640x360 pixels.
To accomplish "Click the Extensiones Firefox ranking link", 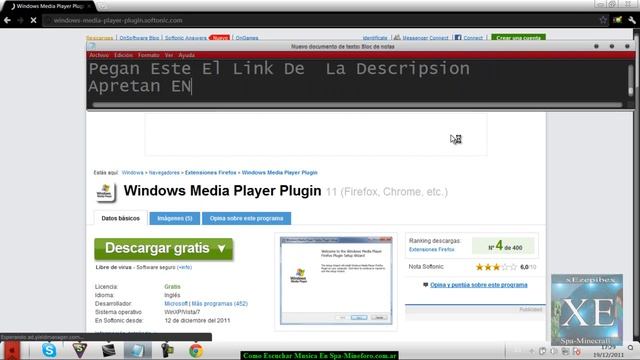I will pyautogui.click(x=431, y=249).
